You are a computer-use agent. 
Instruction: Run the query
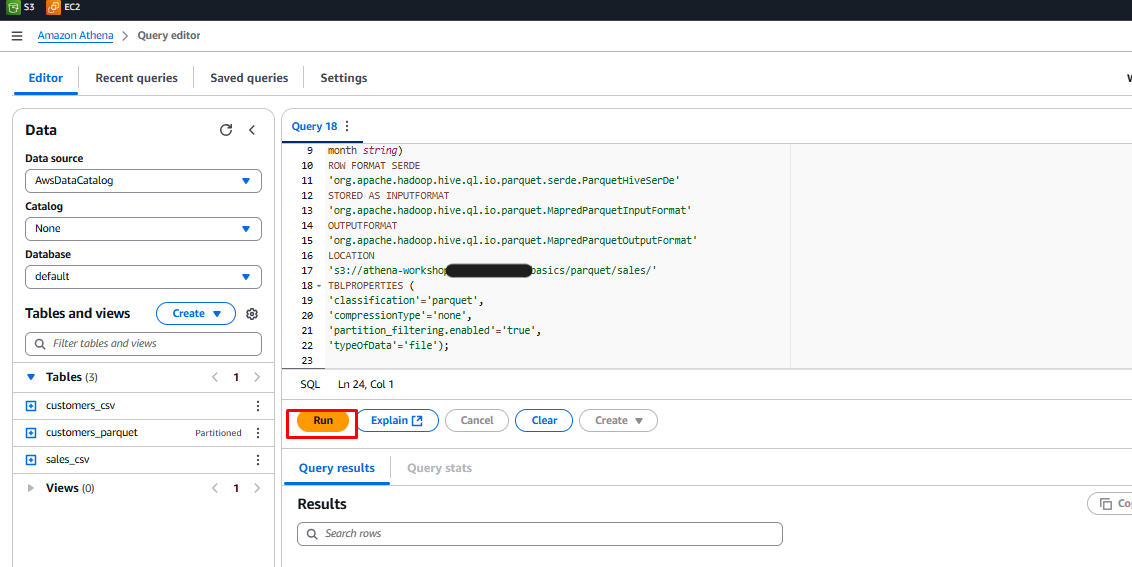[323, 421]
